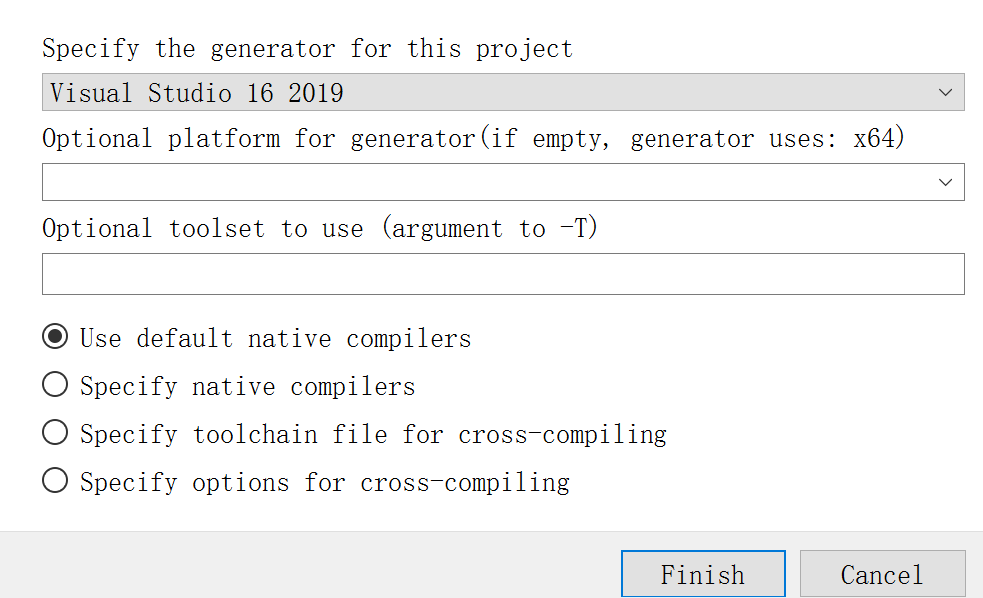Click the chevron arrow of the generator combo box
Screen dimensions: 983x598
[x=946, y=93]
